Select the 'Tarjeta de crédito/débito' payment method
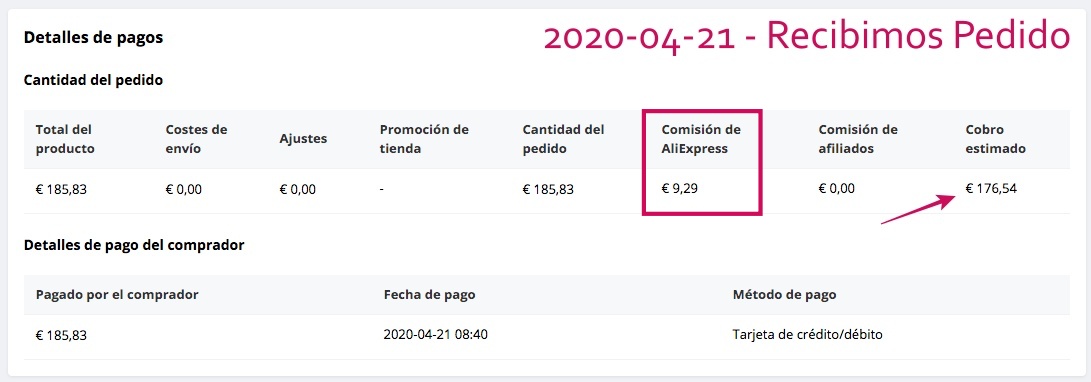1091x382 pixels. 808,335
